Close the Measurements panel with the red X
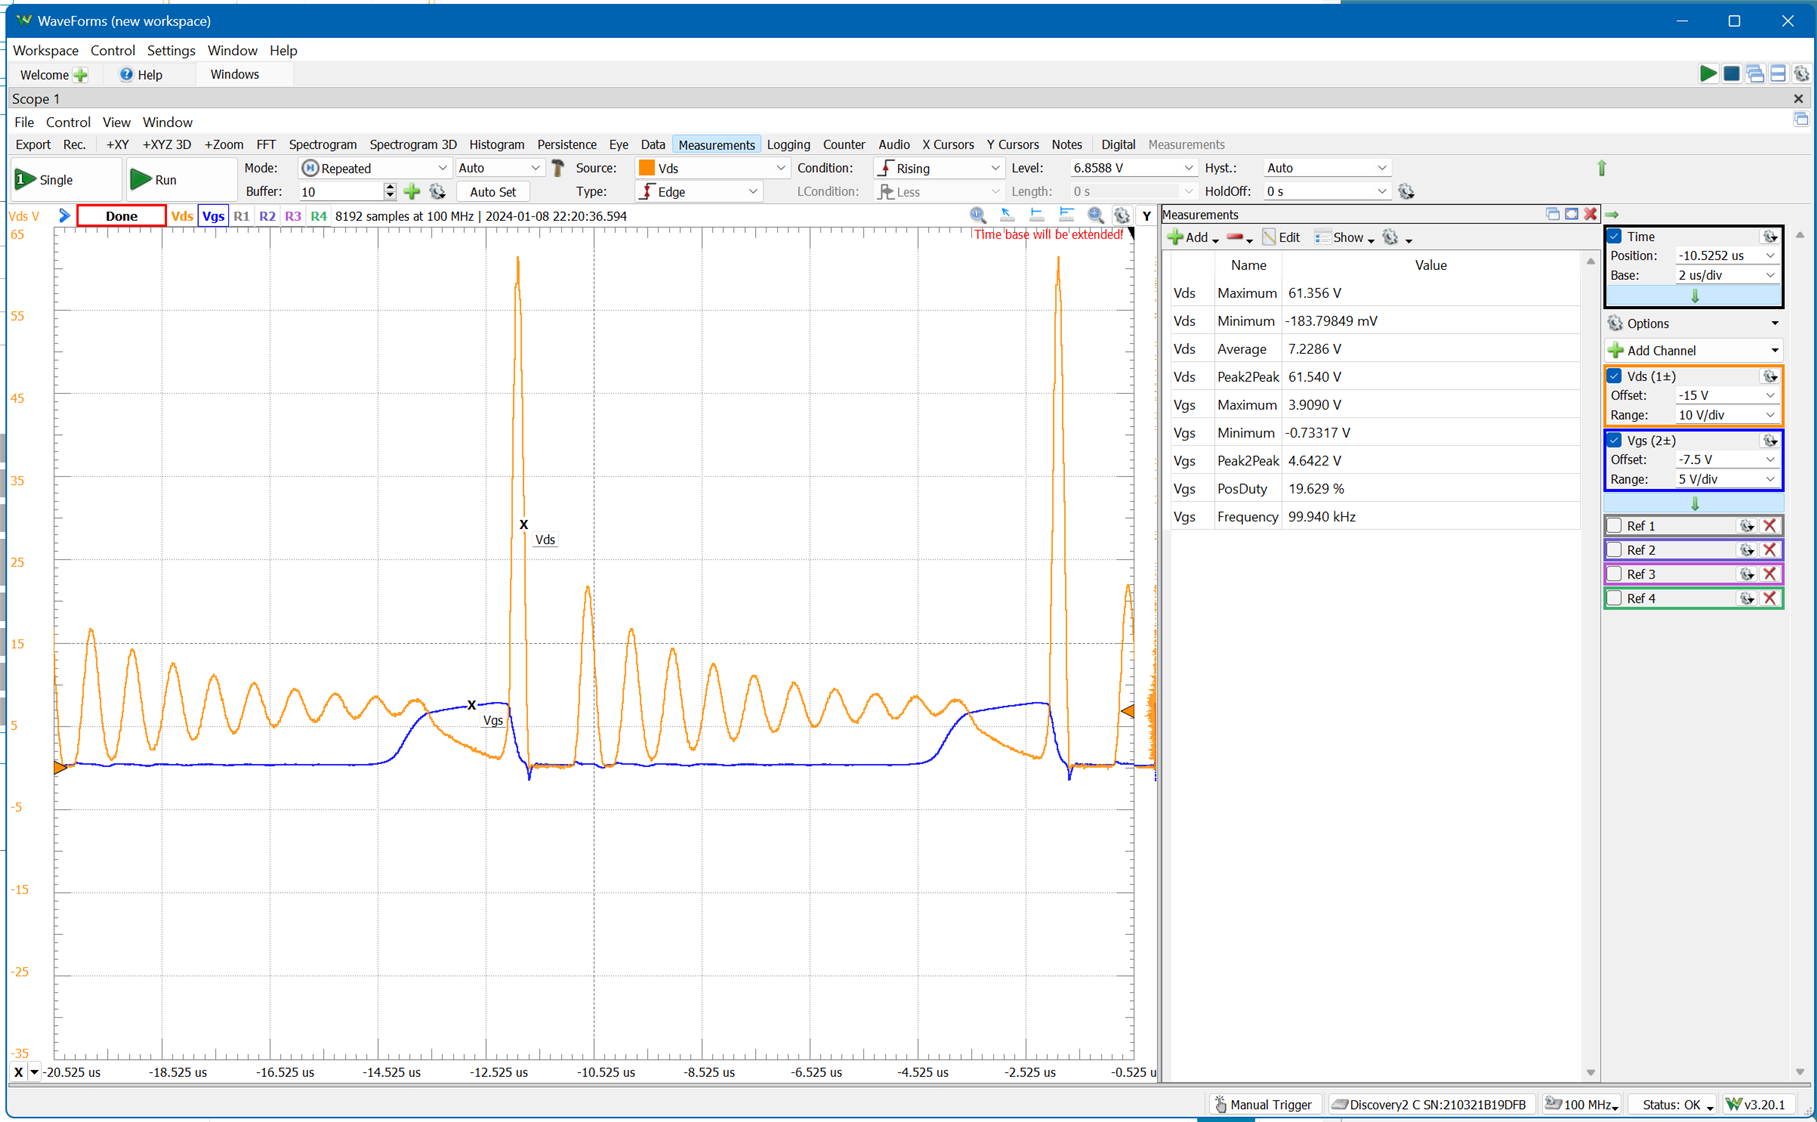The width and height of the screenshot is (1817, 1122). click(1590, 214)
